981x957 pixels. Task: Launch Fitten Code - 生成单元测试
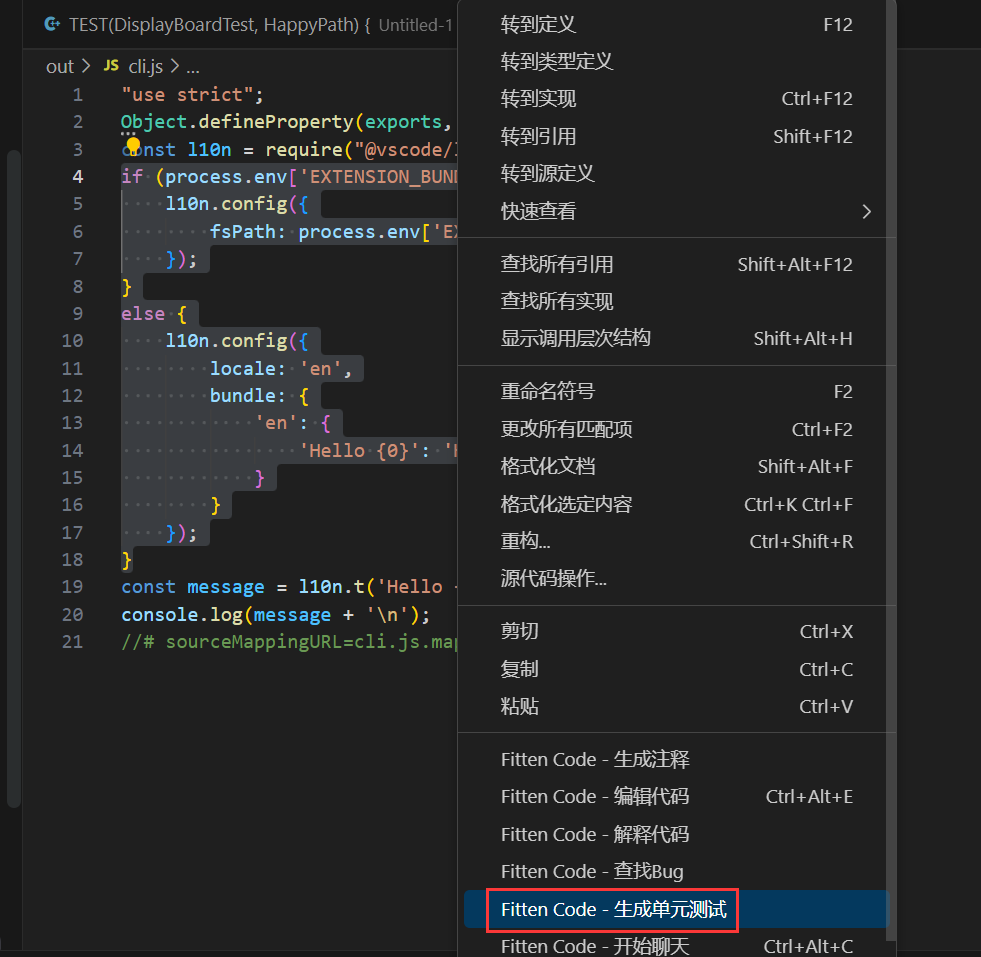[613, 910]
